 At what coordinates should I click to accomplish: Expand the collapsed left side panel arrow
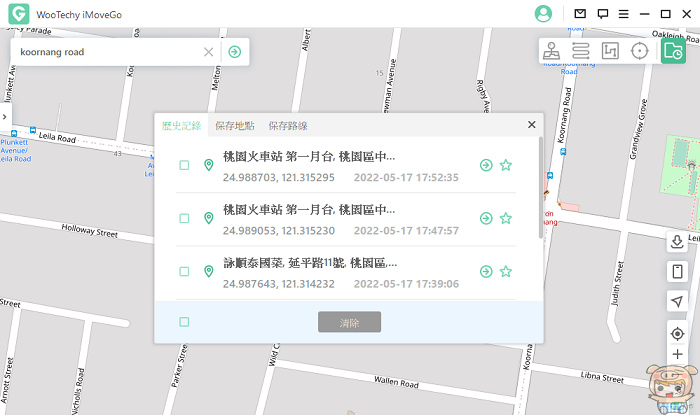point(4,116)
